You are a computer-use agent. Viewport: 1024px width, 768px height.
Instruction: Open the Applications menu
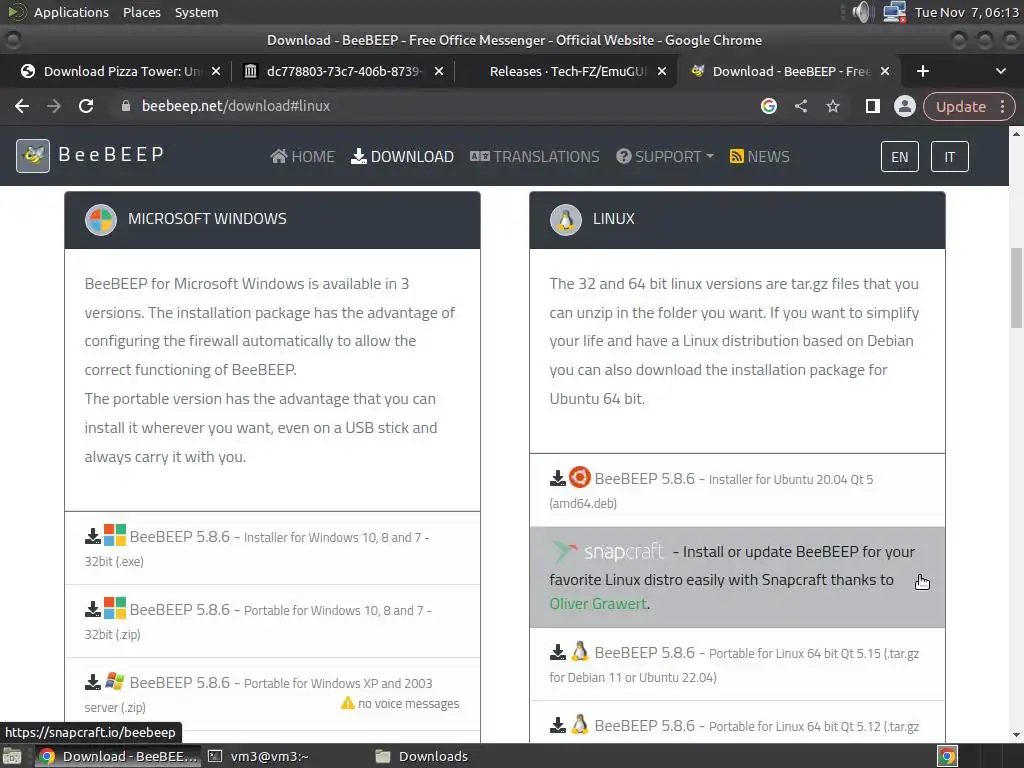(x=71, y=12)
